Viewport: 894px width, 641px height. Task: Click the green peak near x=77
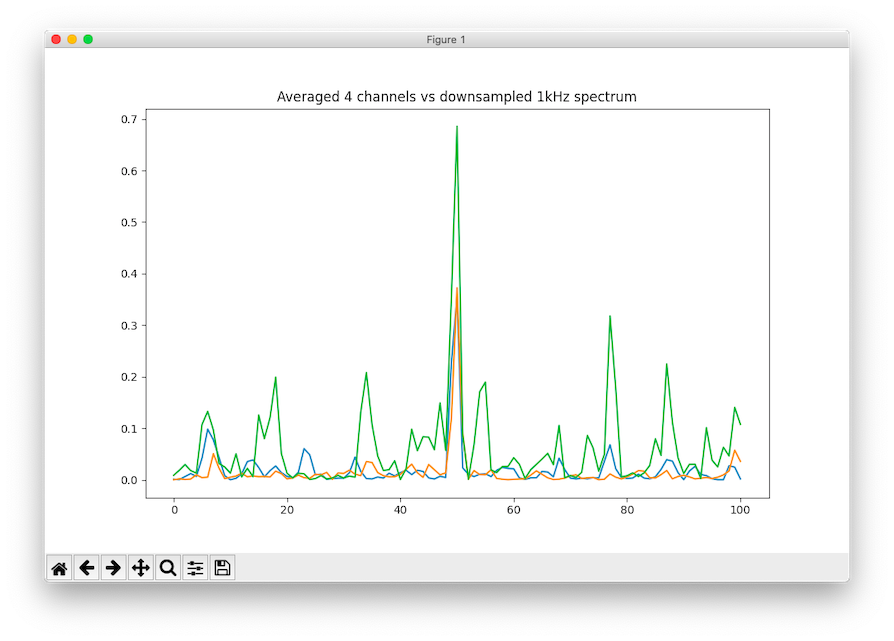point(610,317)
